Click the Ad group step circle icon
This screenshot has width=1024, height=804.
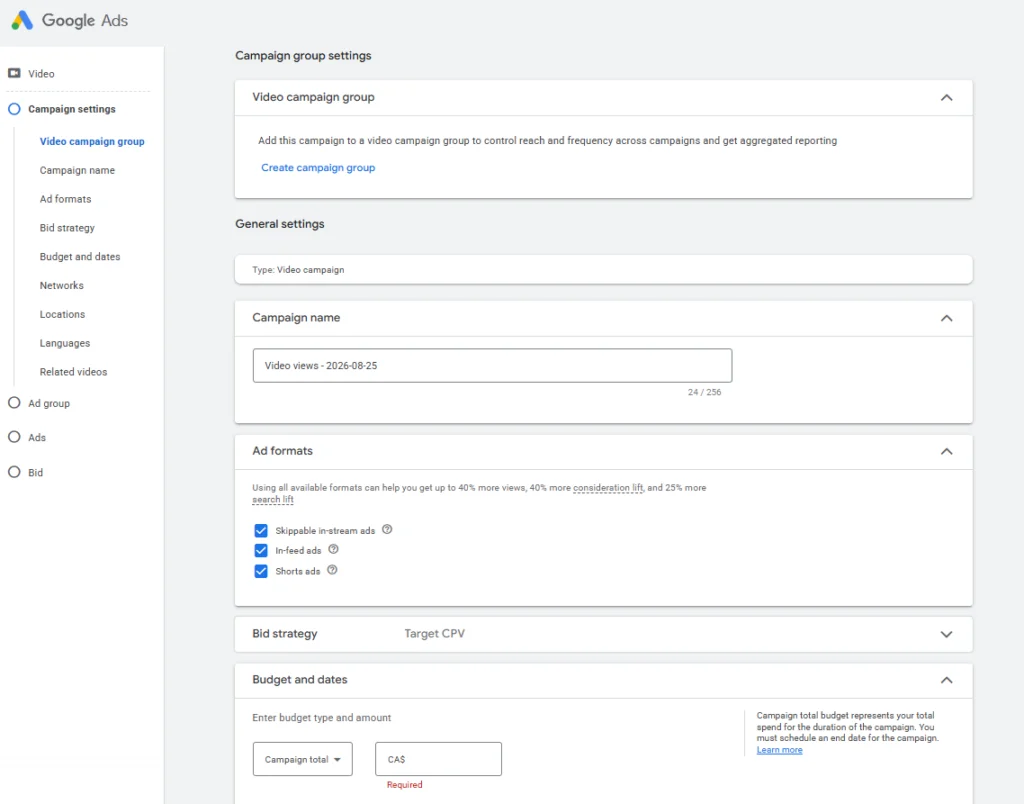point(14,403)
